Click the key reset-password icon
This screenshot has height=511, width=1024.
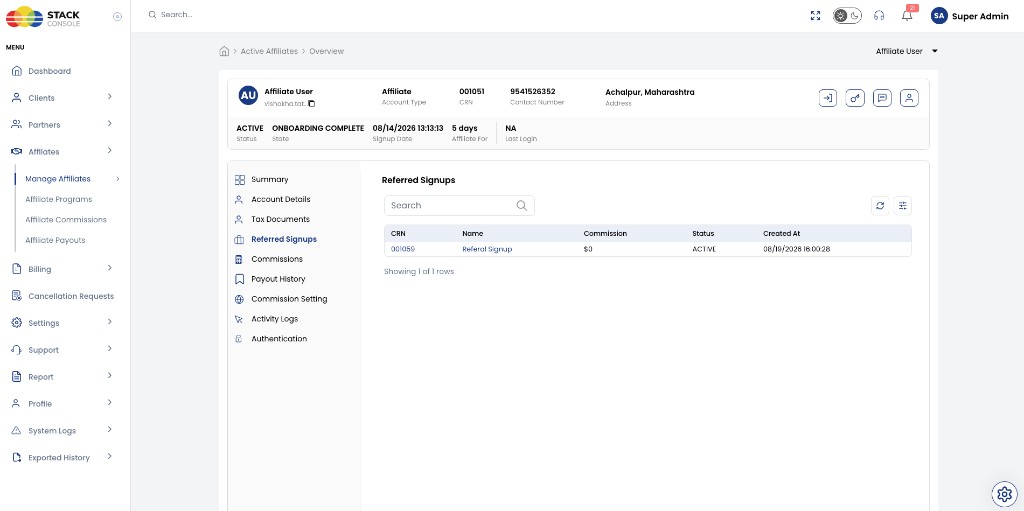tap(855, 98)
